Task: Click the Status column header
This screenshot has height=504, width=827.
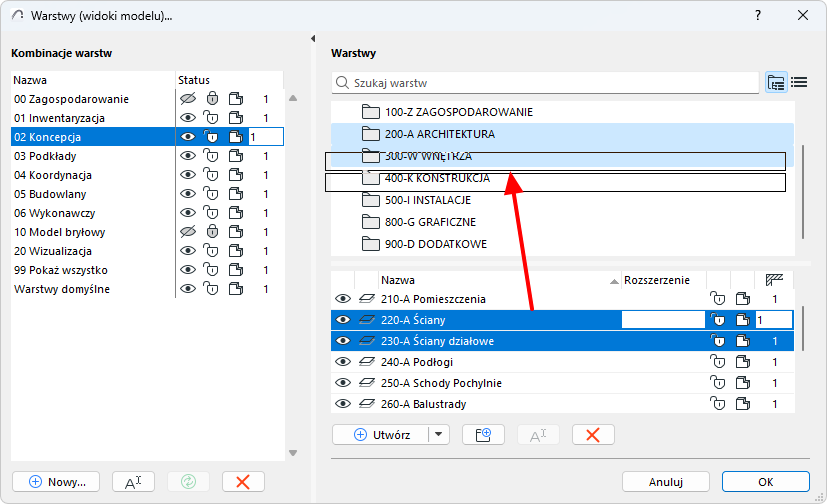Action: coord(229,80)
